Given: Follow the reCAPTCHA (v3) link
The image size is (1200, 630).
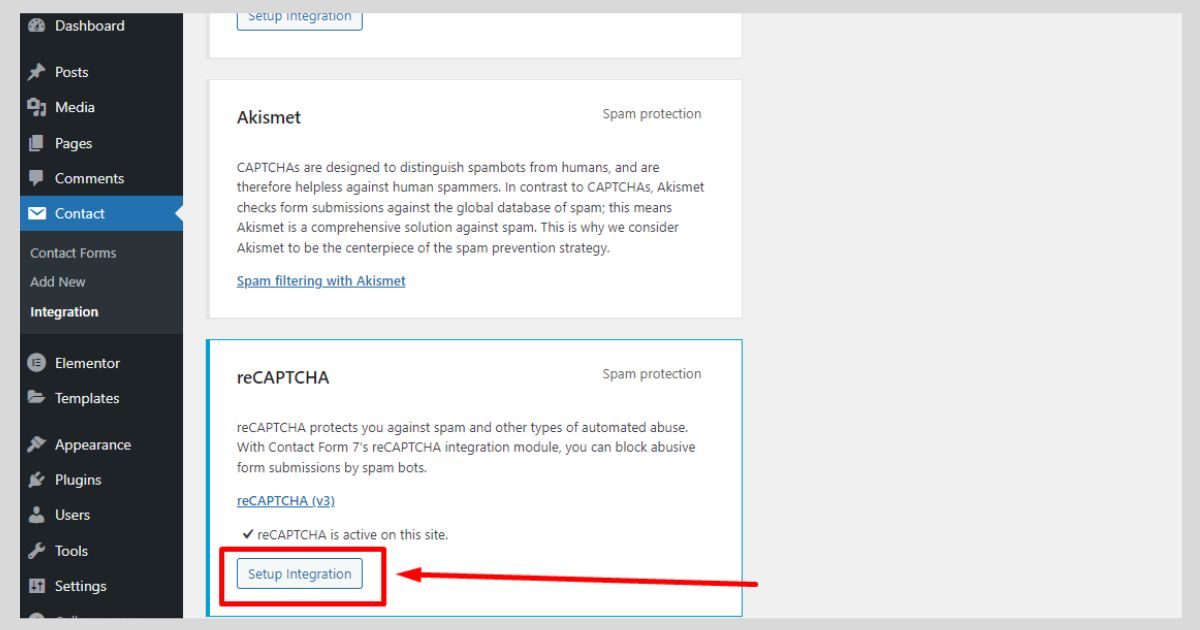Looking at the screenshot, I should tap(285, 500).
